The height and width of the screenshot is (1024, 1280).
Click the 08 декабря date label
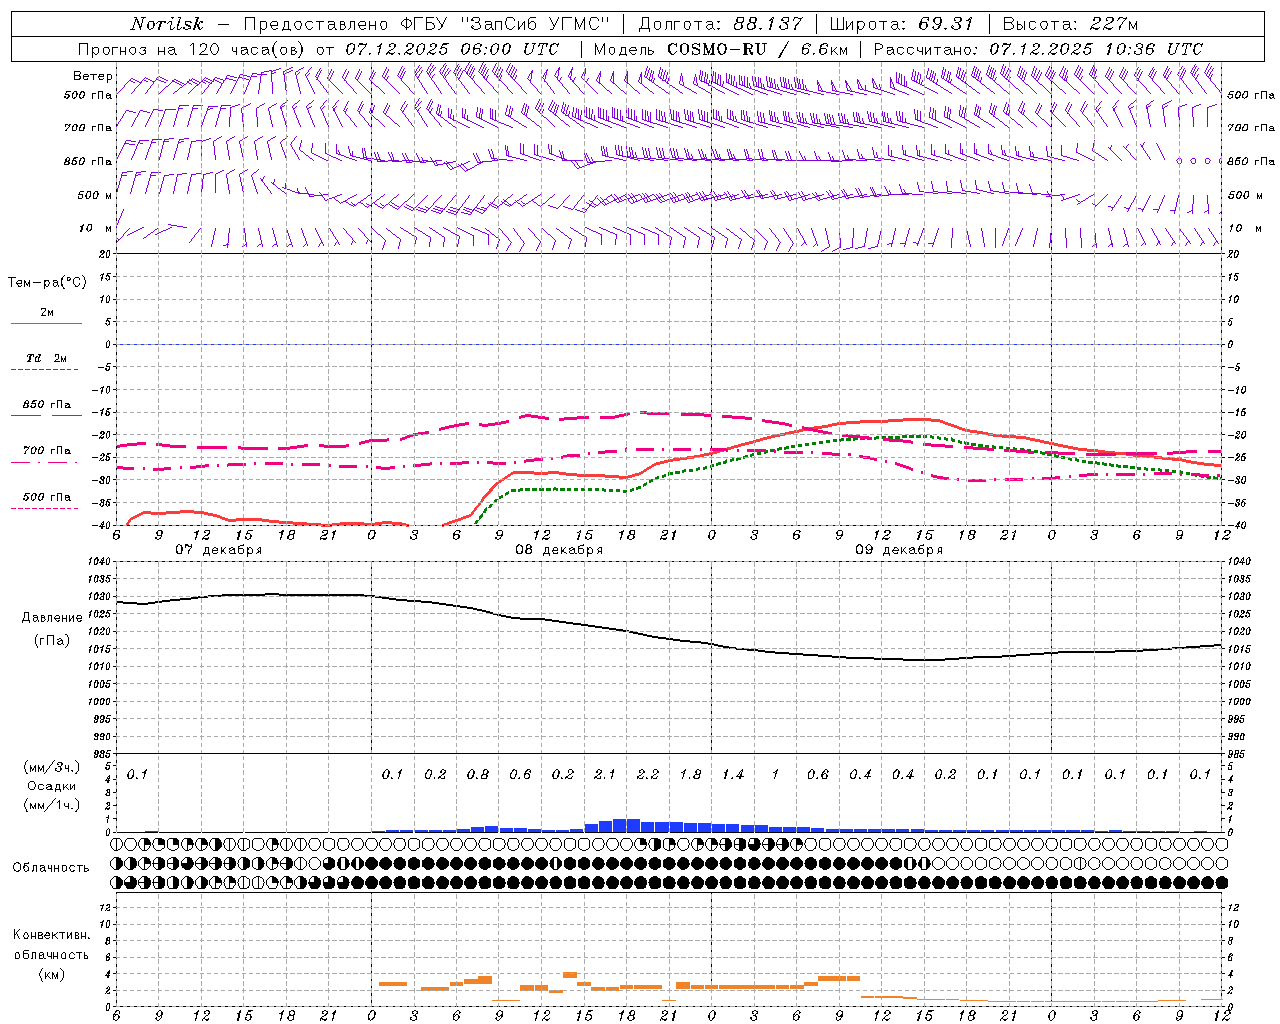click(559, 550)
